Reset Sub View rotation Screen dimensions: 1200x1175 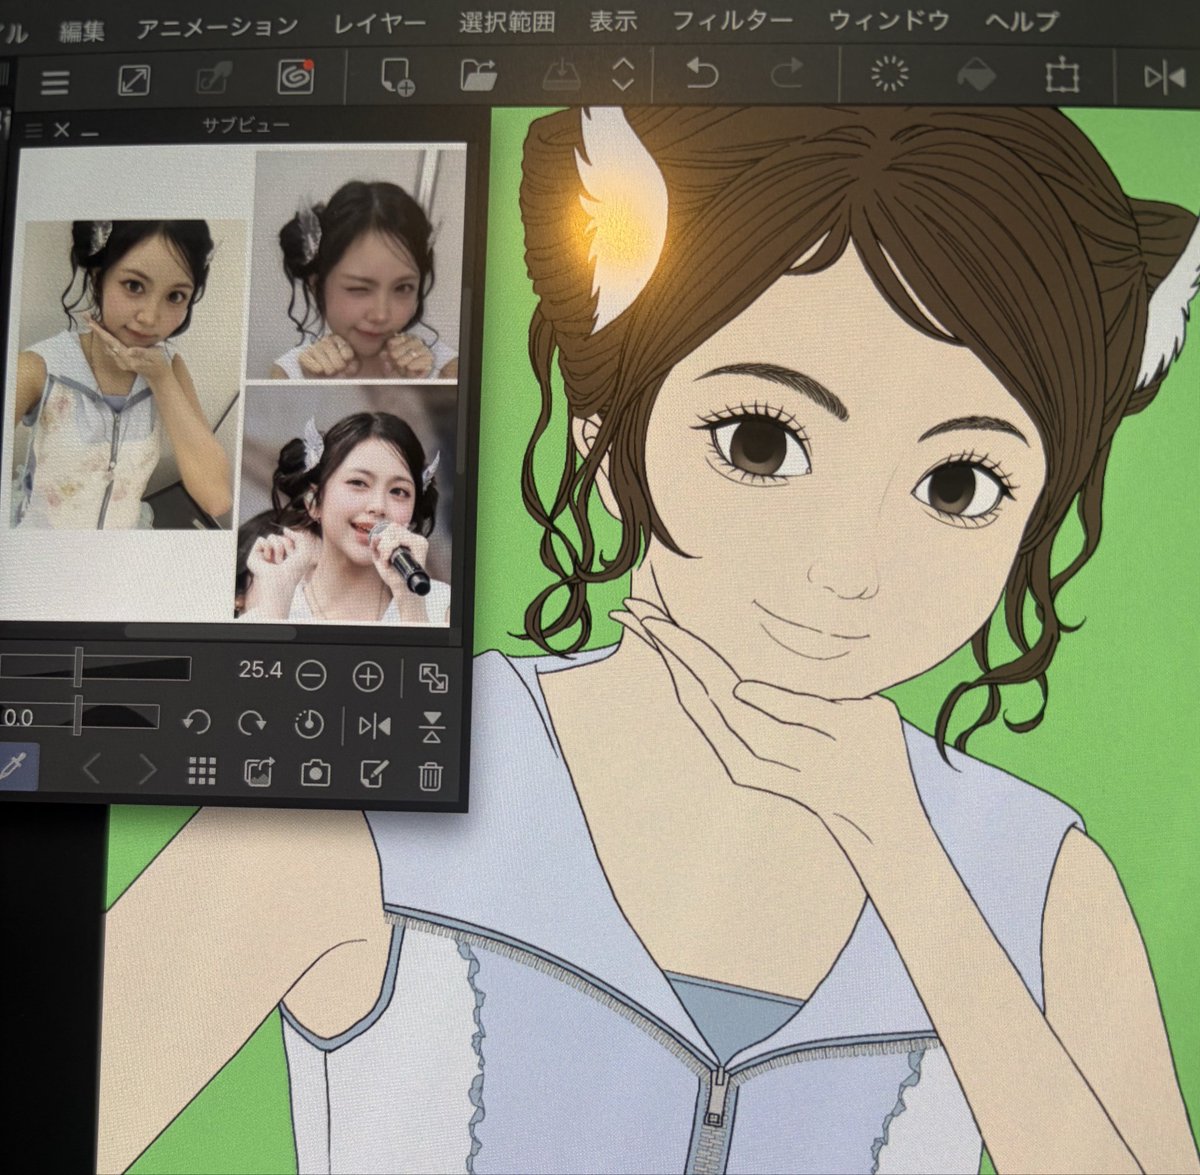310,724
